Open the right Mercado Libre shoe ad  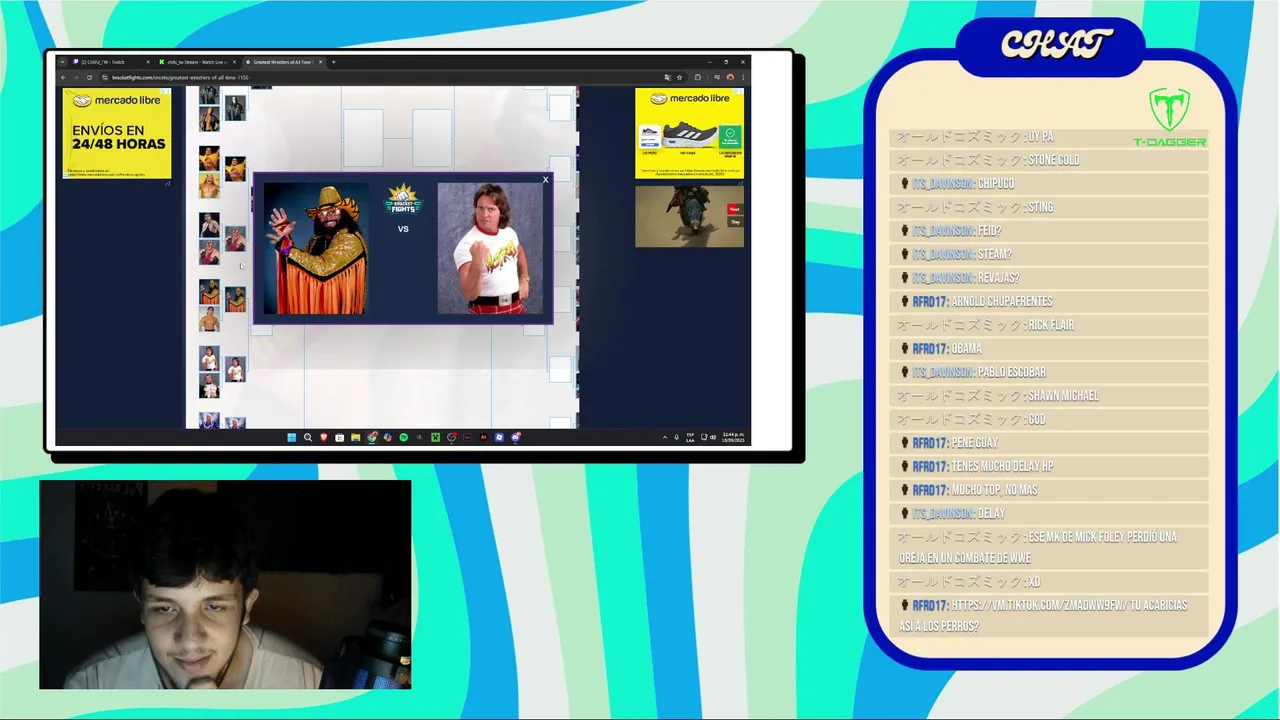click(689, 133)
